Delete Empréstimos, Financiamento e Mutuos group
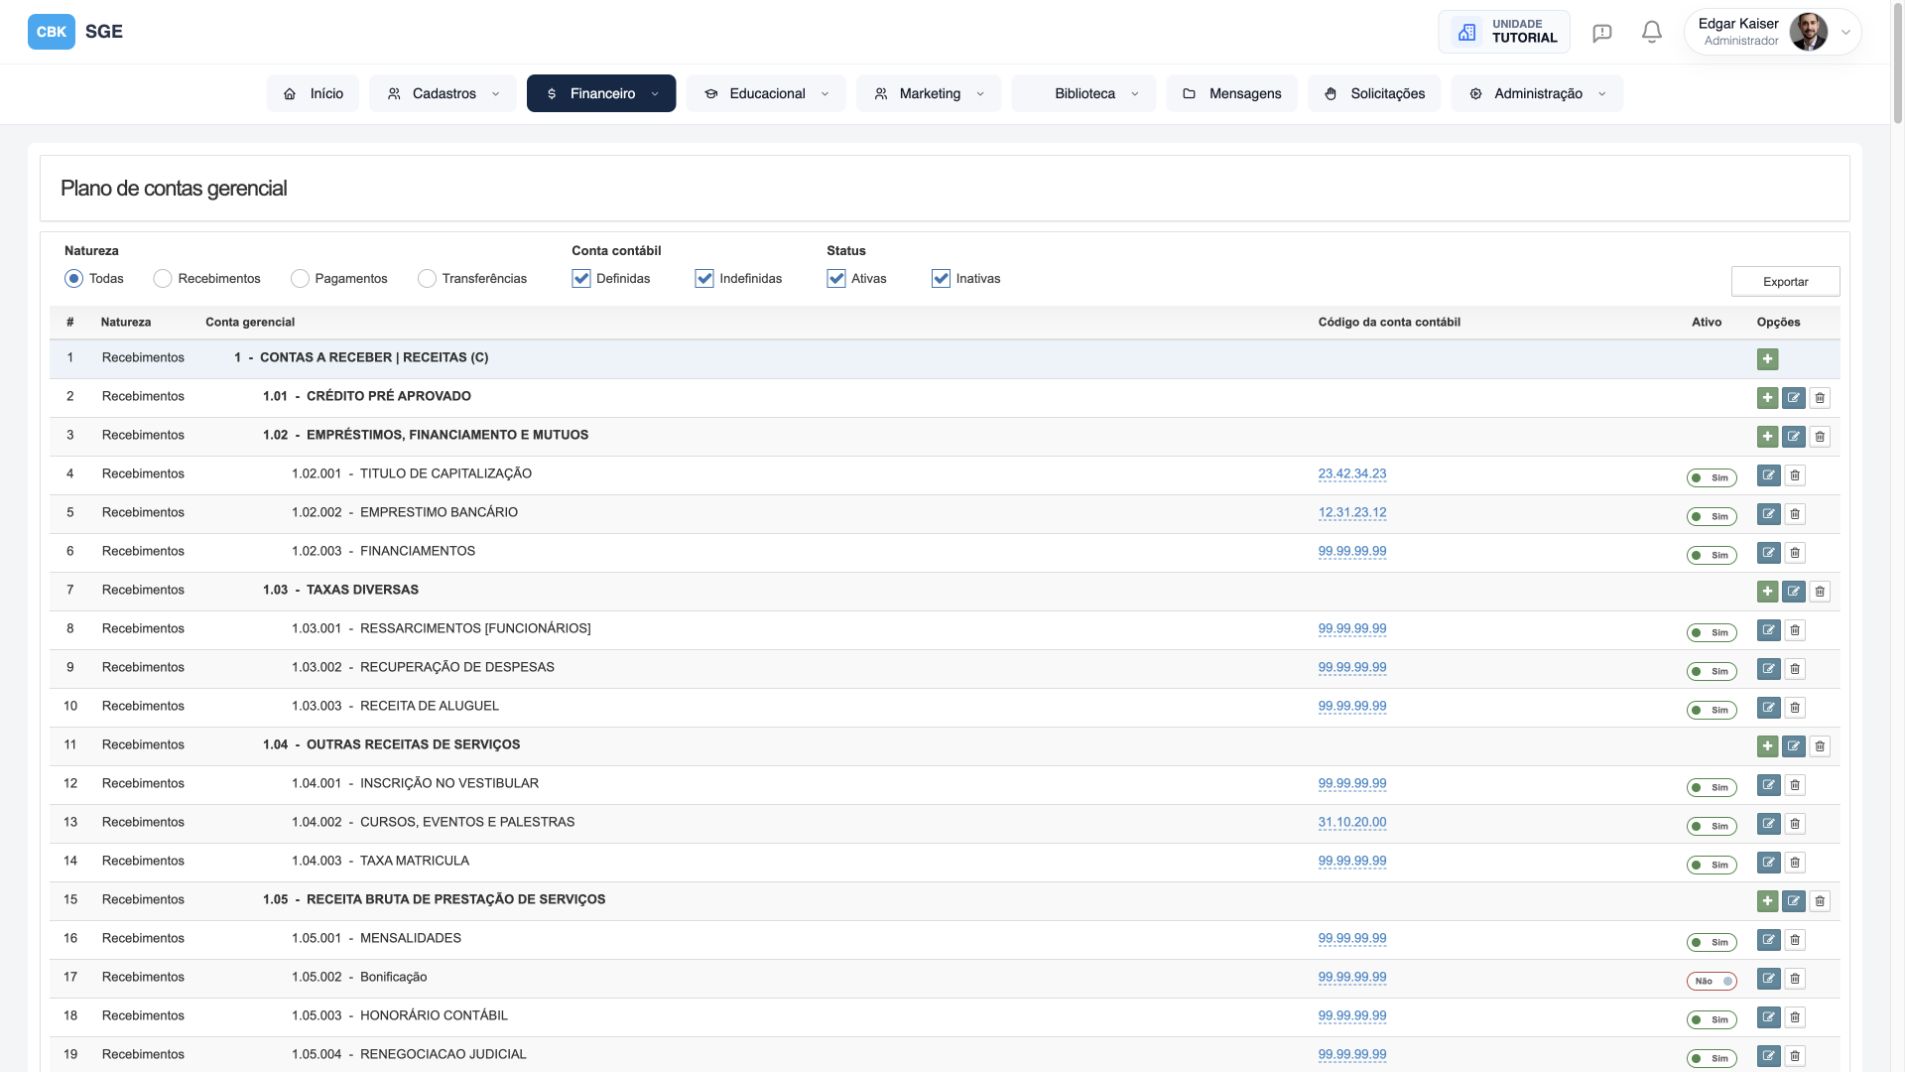Image resolution: width=1905 pixels, height=1072 pixels. coord(1819,437)
